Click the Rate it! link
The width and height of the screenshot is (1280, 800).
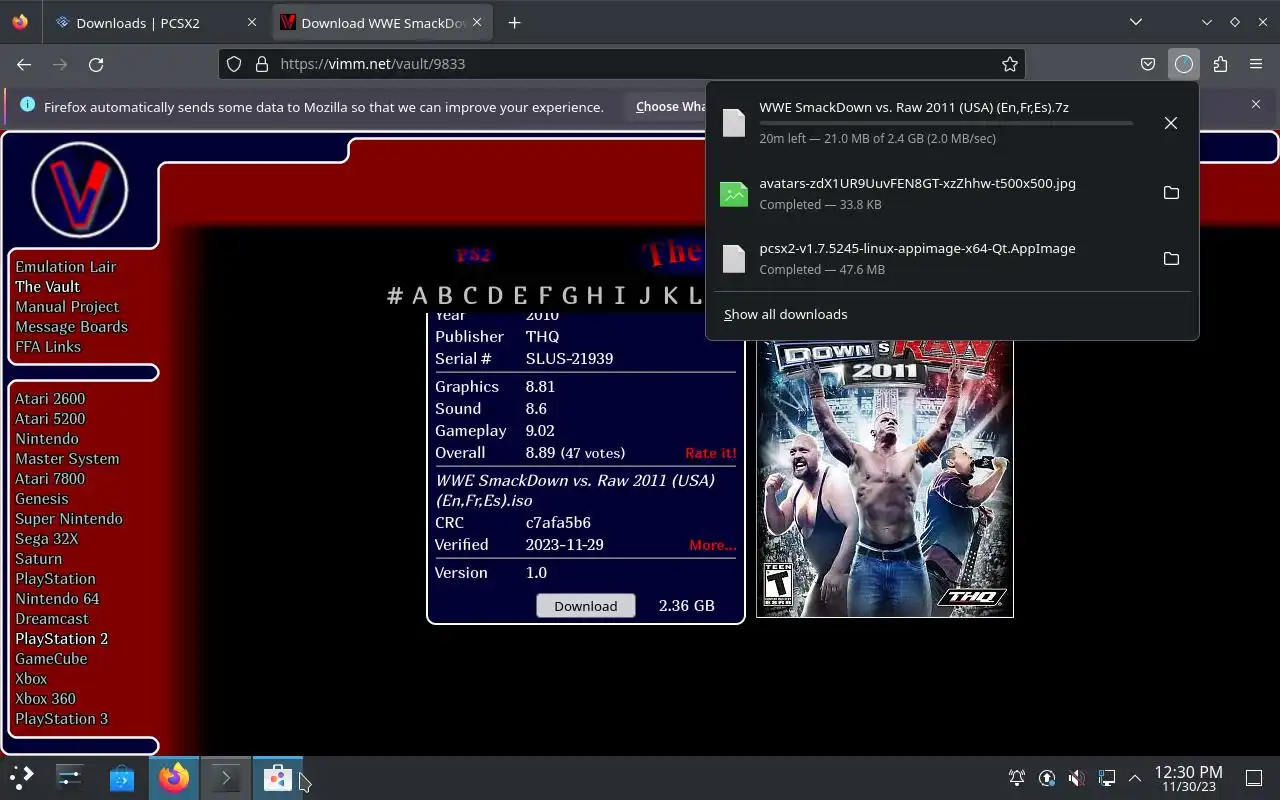click(x=711, y=453)
